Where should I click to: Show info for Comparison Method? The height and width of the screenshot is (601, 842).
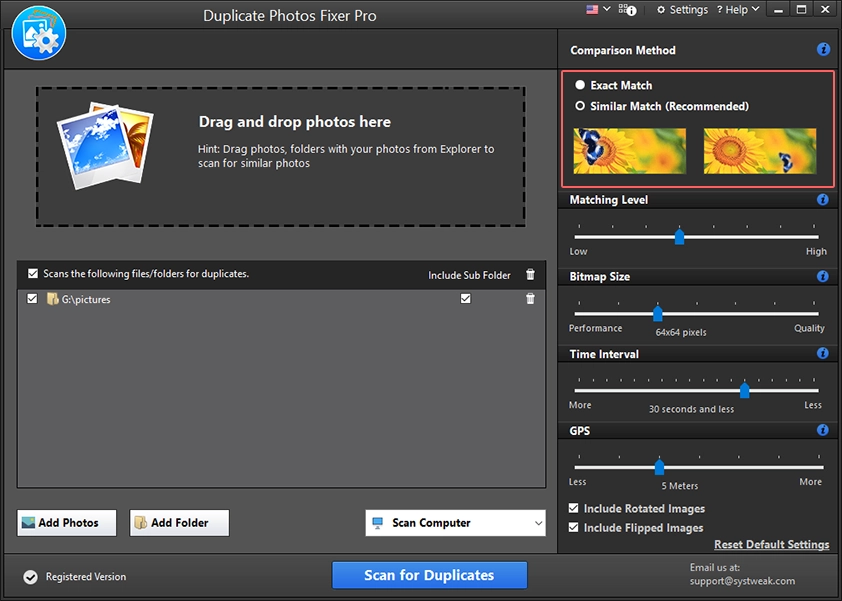[823, 49]
